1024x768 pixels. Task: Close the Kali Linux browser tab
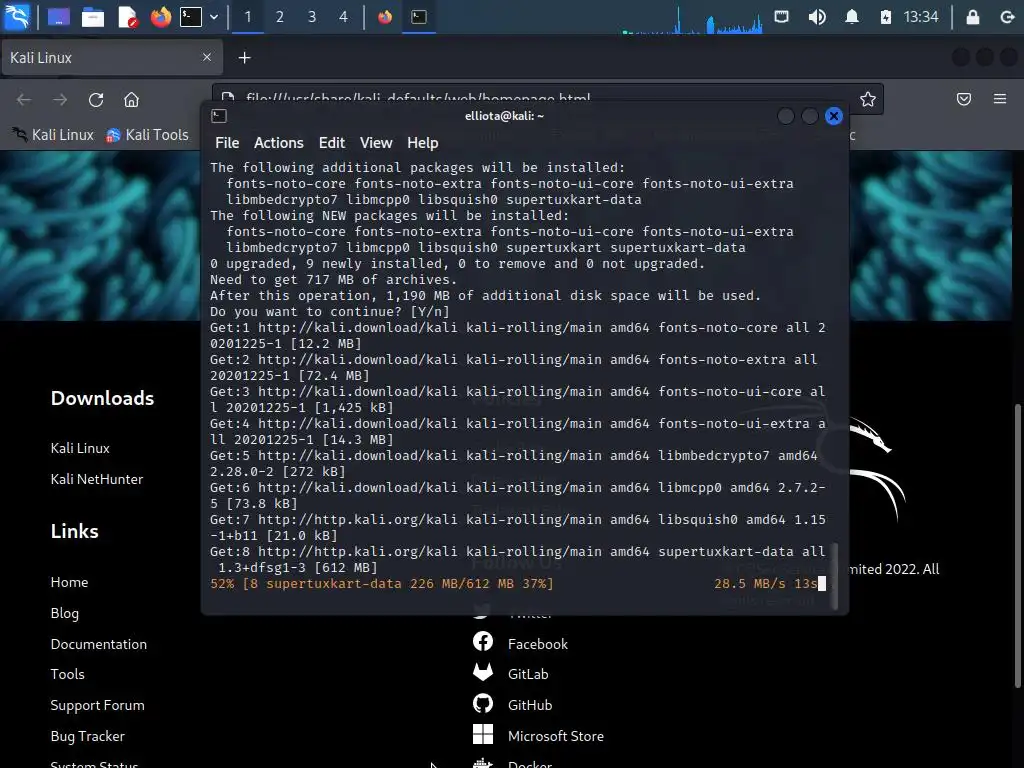[207, 57]
